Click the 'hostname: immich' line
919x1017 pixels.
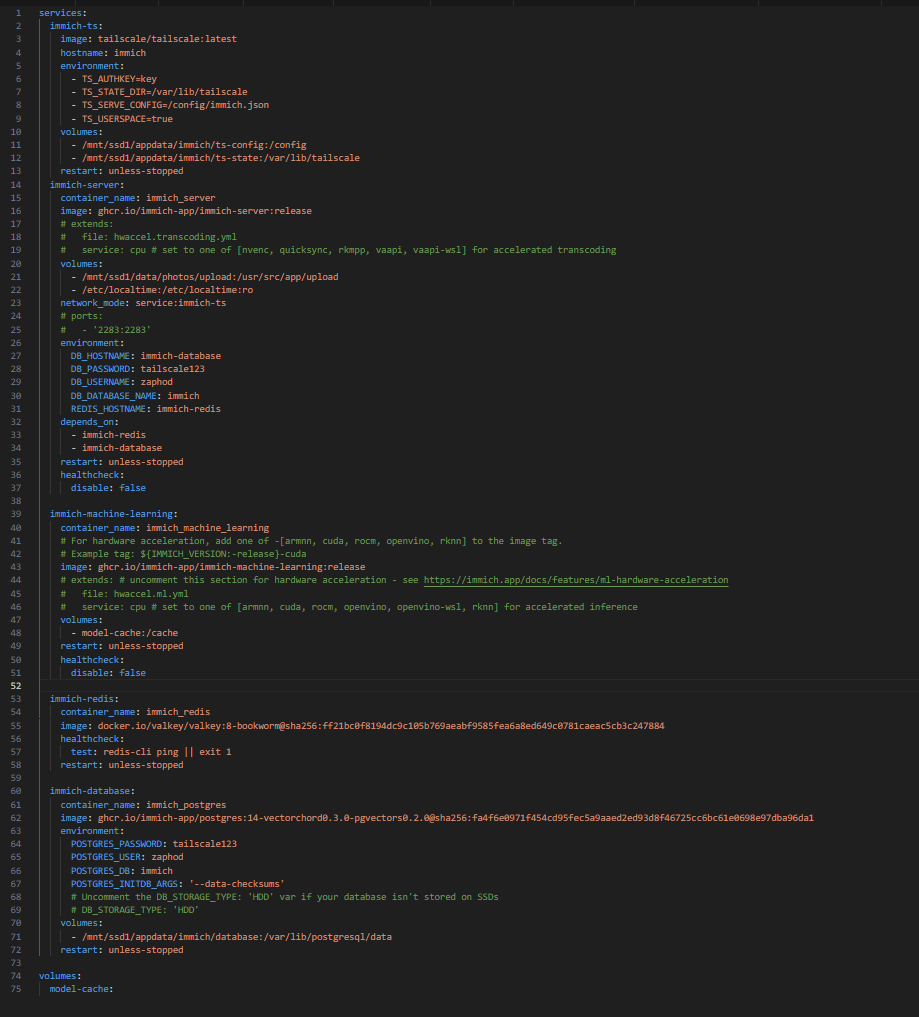click(x=103, y=53)
